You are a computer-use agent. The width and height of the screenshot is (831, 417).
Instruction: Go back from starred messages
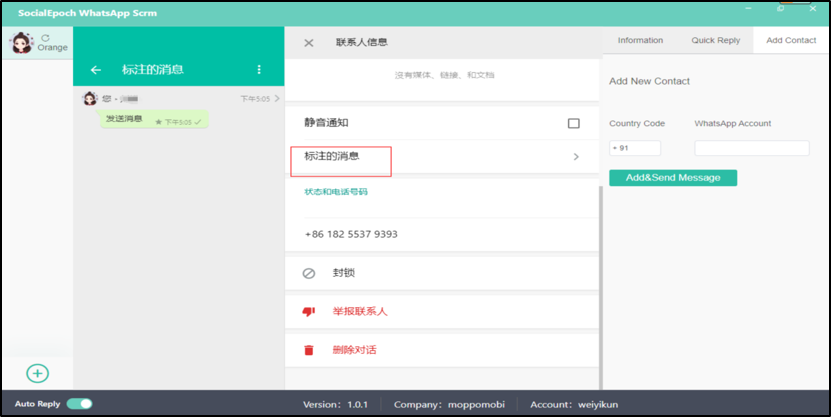(x=95, y=69)
